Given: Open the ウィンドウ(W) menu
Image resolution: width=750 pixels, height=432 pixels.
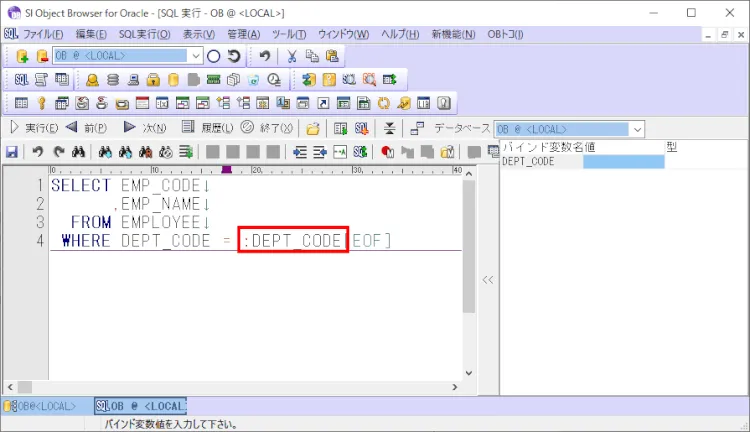Looking at the screenshot, I should coord(343,34).
